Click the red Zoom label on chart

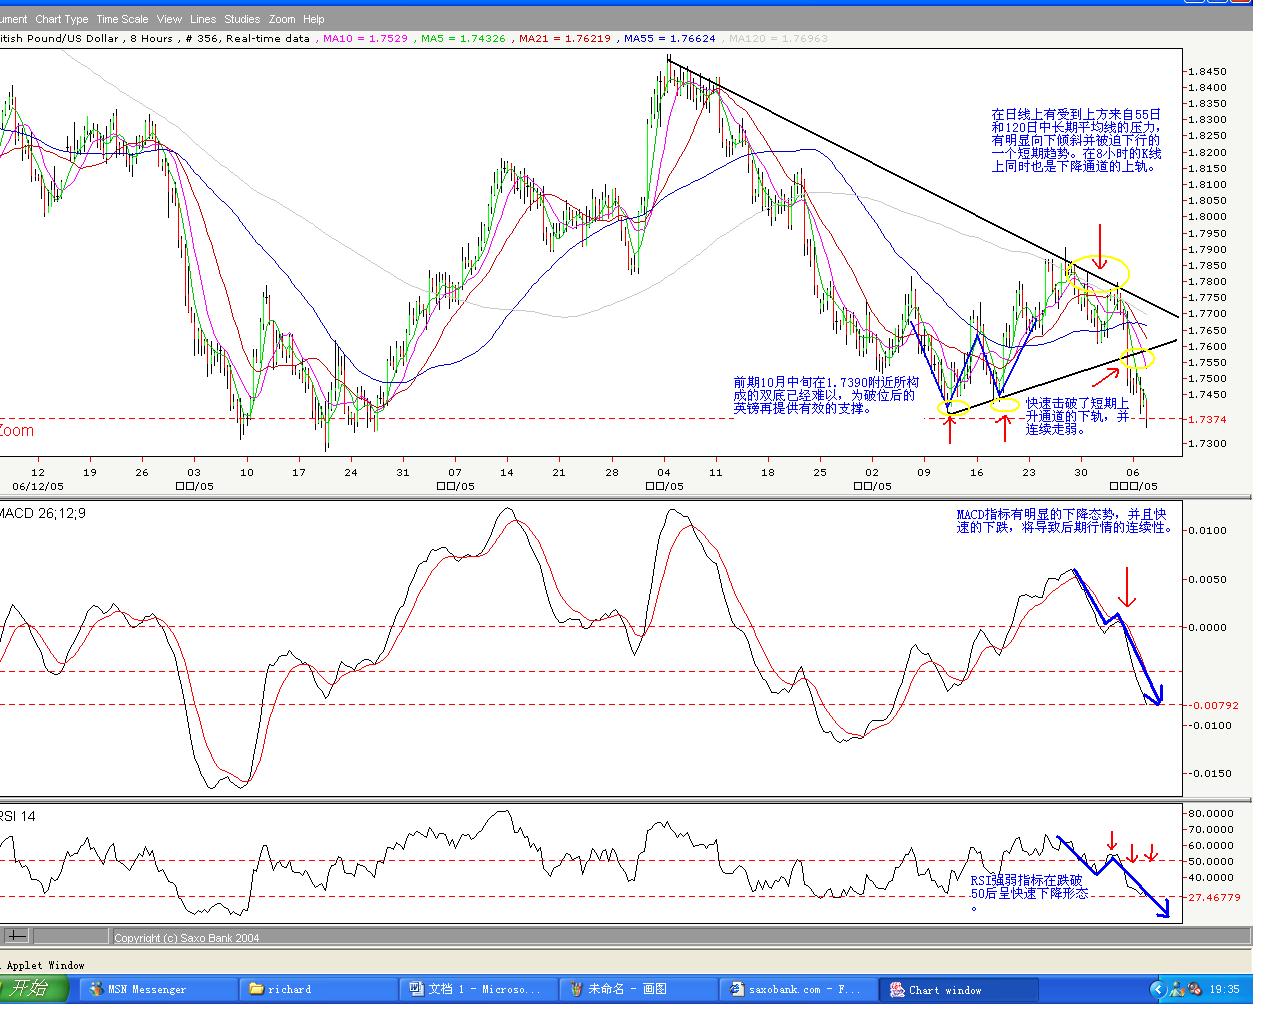17,431
